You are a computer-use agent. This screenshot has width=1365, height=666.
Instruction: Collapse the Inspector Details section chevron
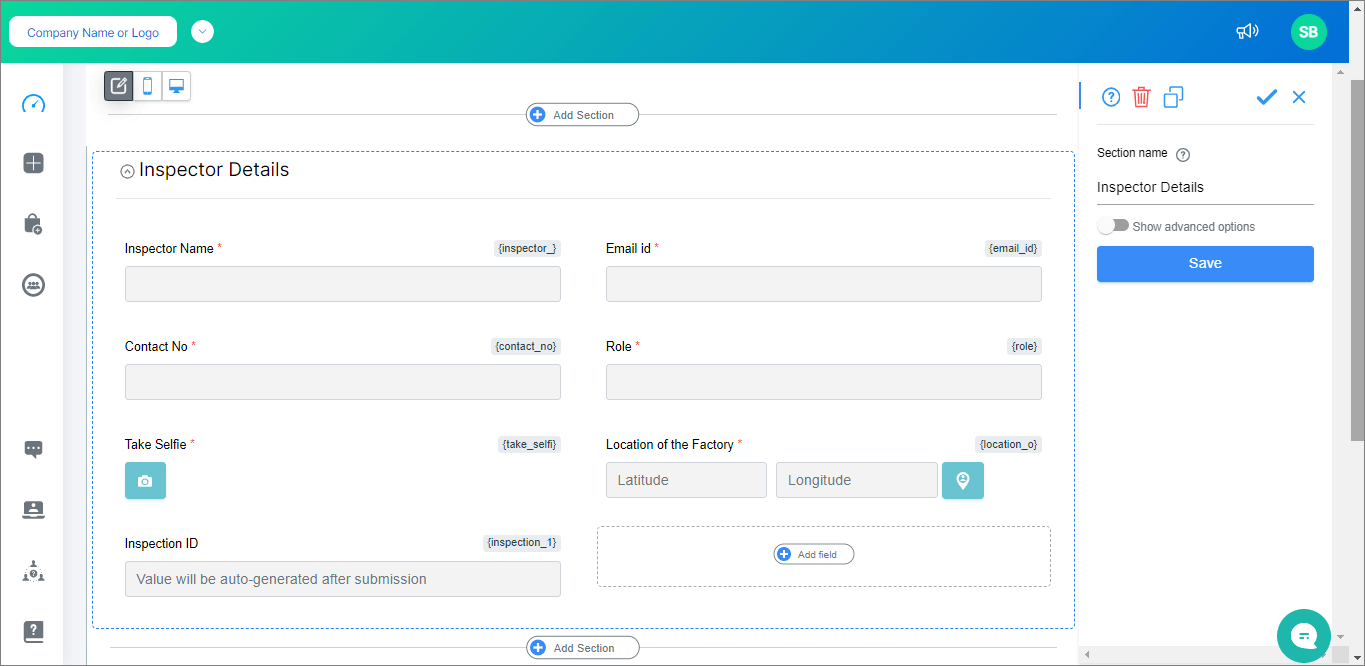coord(127,170)
